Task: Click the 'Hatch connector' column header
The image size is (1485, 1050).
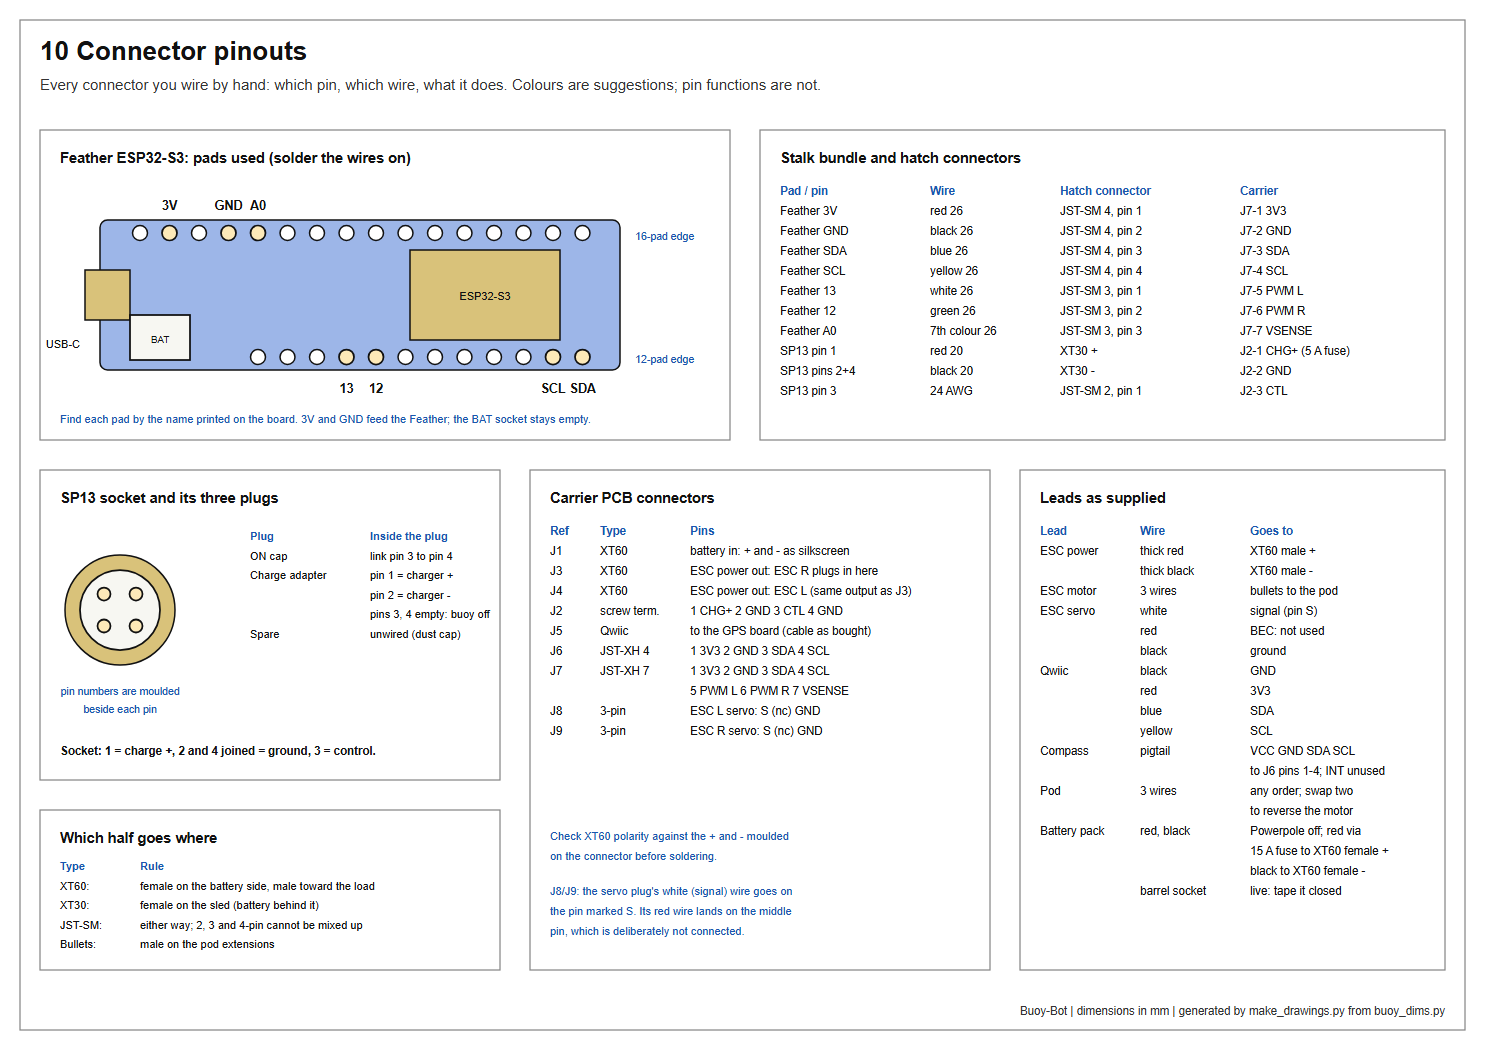Action: [1105, 191]
